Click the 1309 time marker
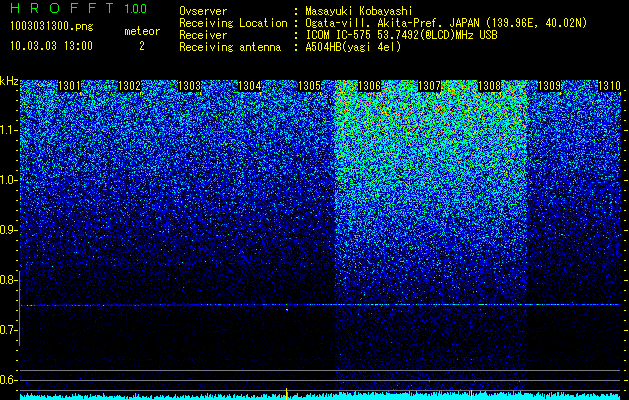 click(x=549, y=86)
